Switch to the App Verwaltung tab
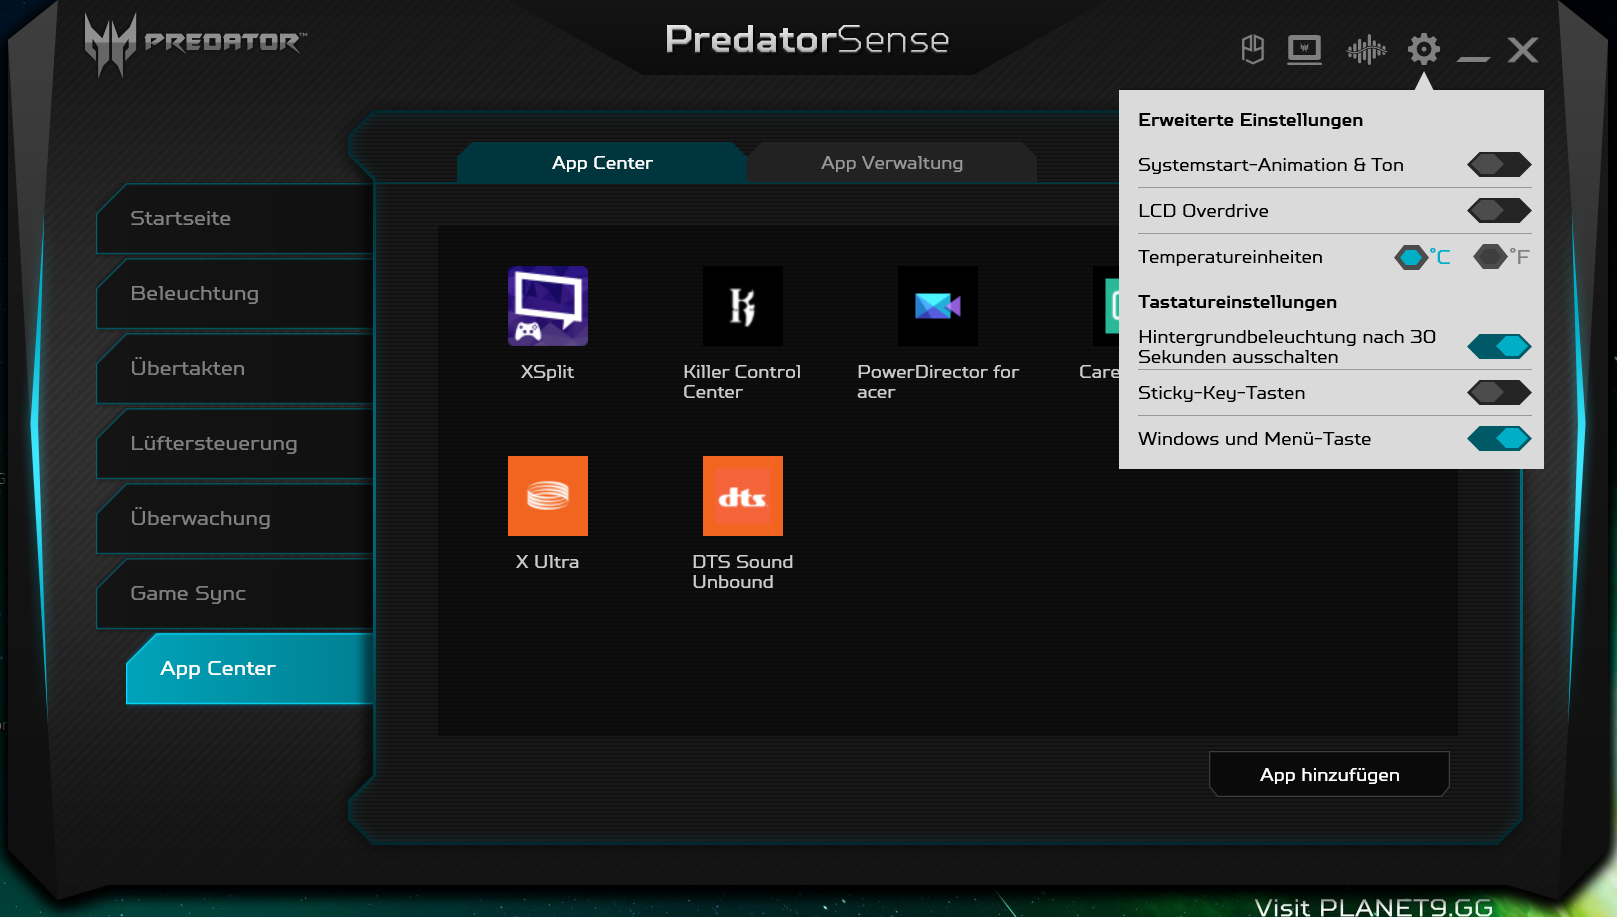1617x917 pixels. coord(892,163)
